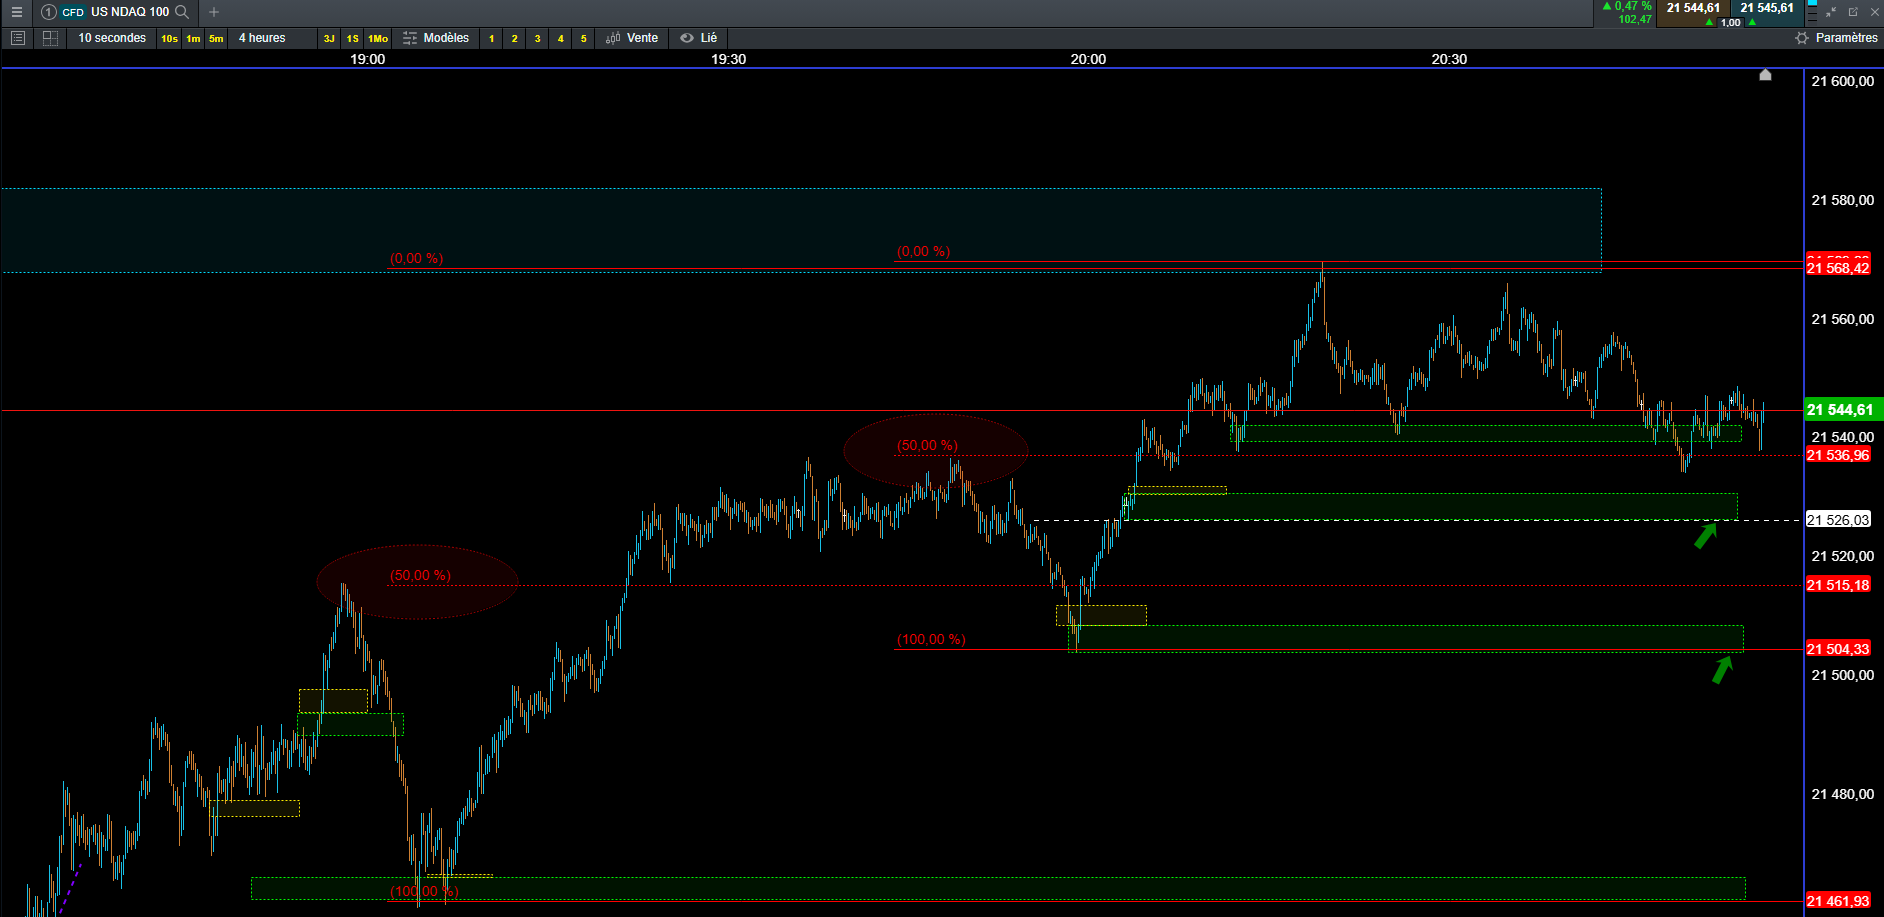Detach chart into a separate window
This screenshot has width=1884, height=917.
pos(1853,12)
